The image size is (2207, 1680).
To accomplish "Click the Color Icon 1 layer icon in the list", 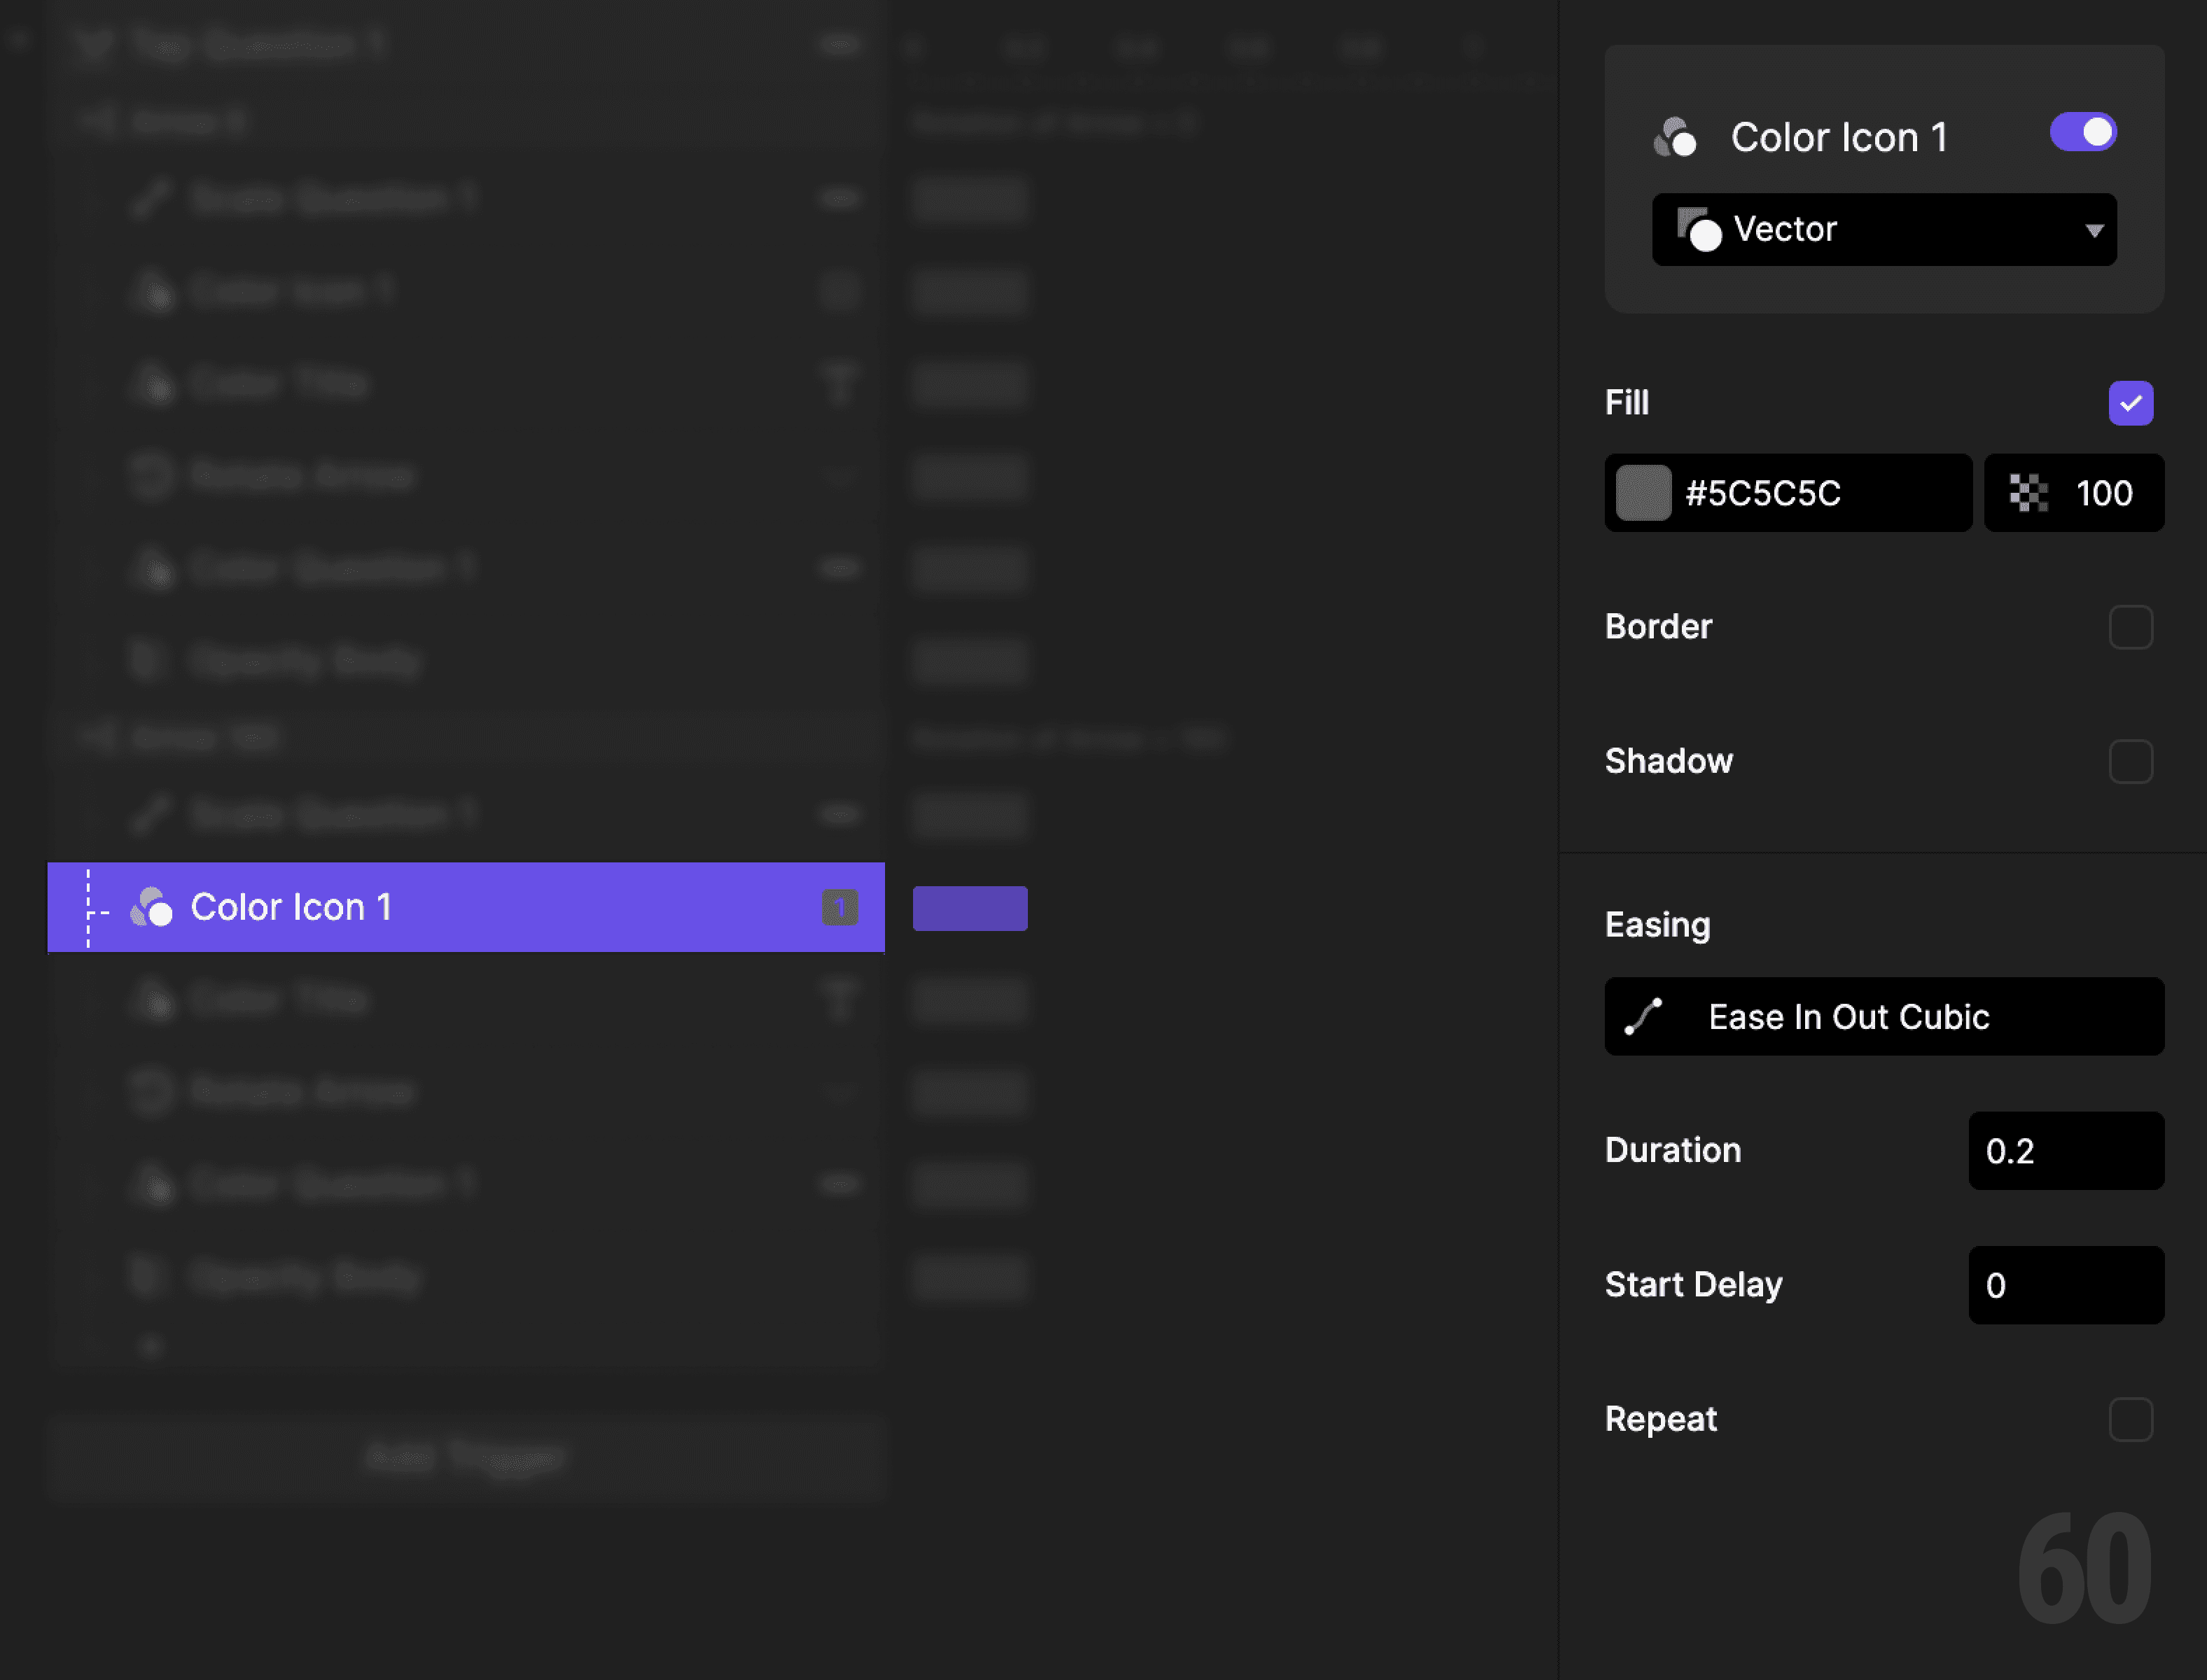I will tap(152, 906).
